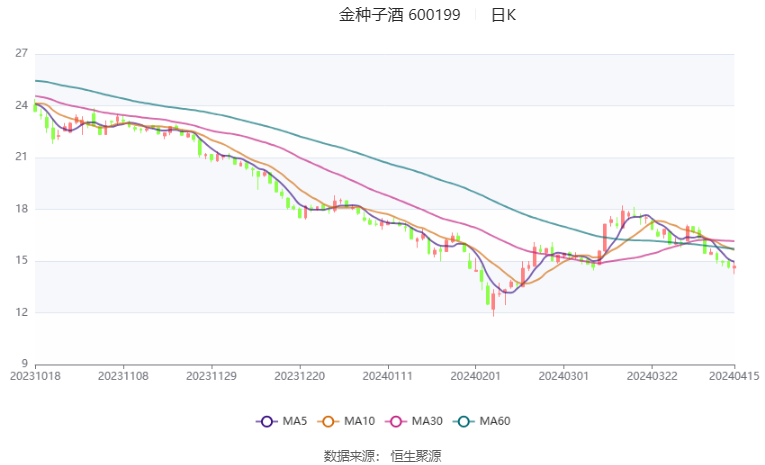
Task: Toggle the MA5 legend marker
Action: point(266,422)
